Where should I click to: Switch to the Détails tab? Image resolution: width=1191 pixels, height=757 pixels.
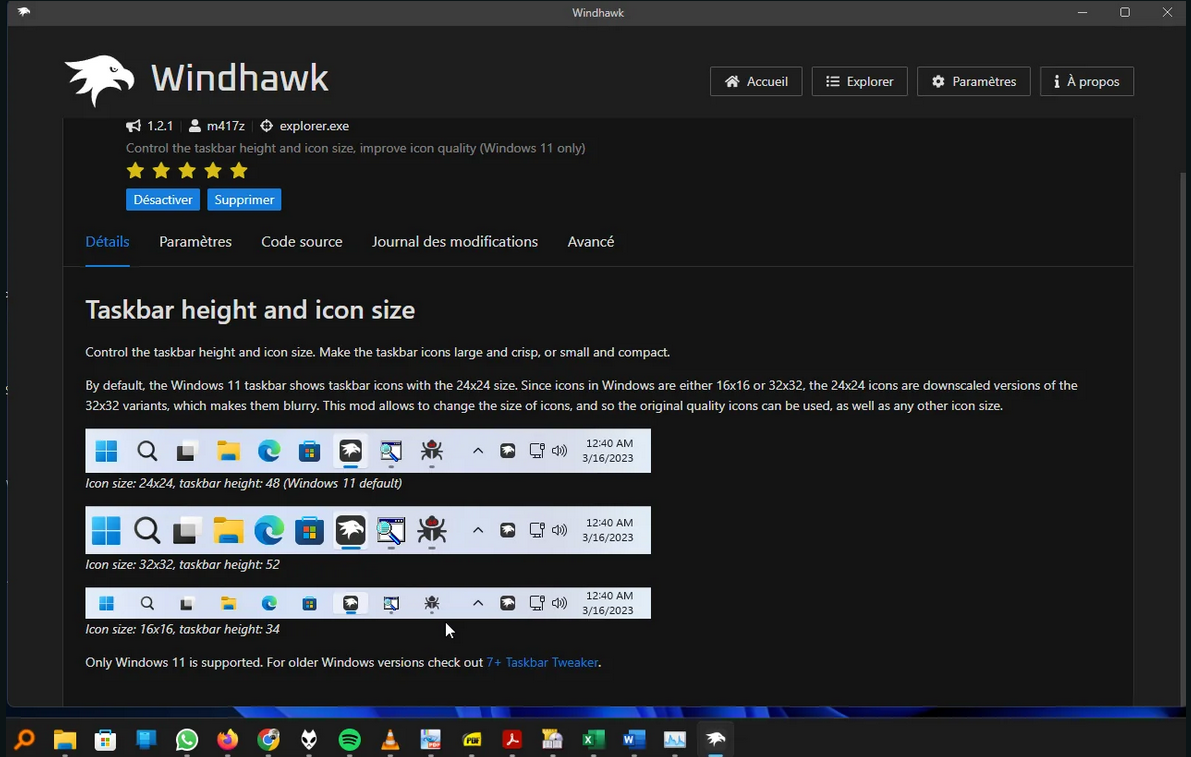(107, 241)
